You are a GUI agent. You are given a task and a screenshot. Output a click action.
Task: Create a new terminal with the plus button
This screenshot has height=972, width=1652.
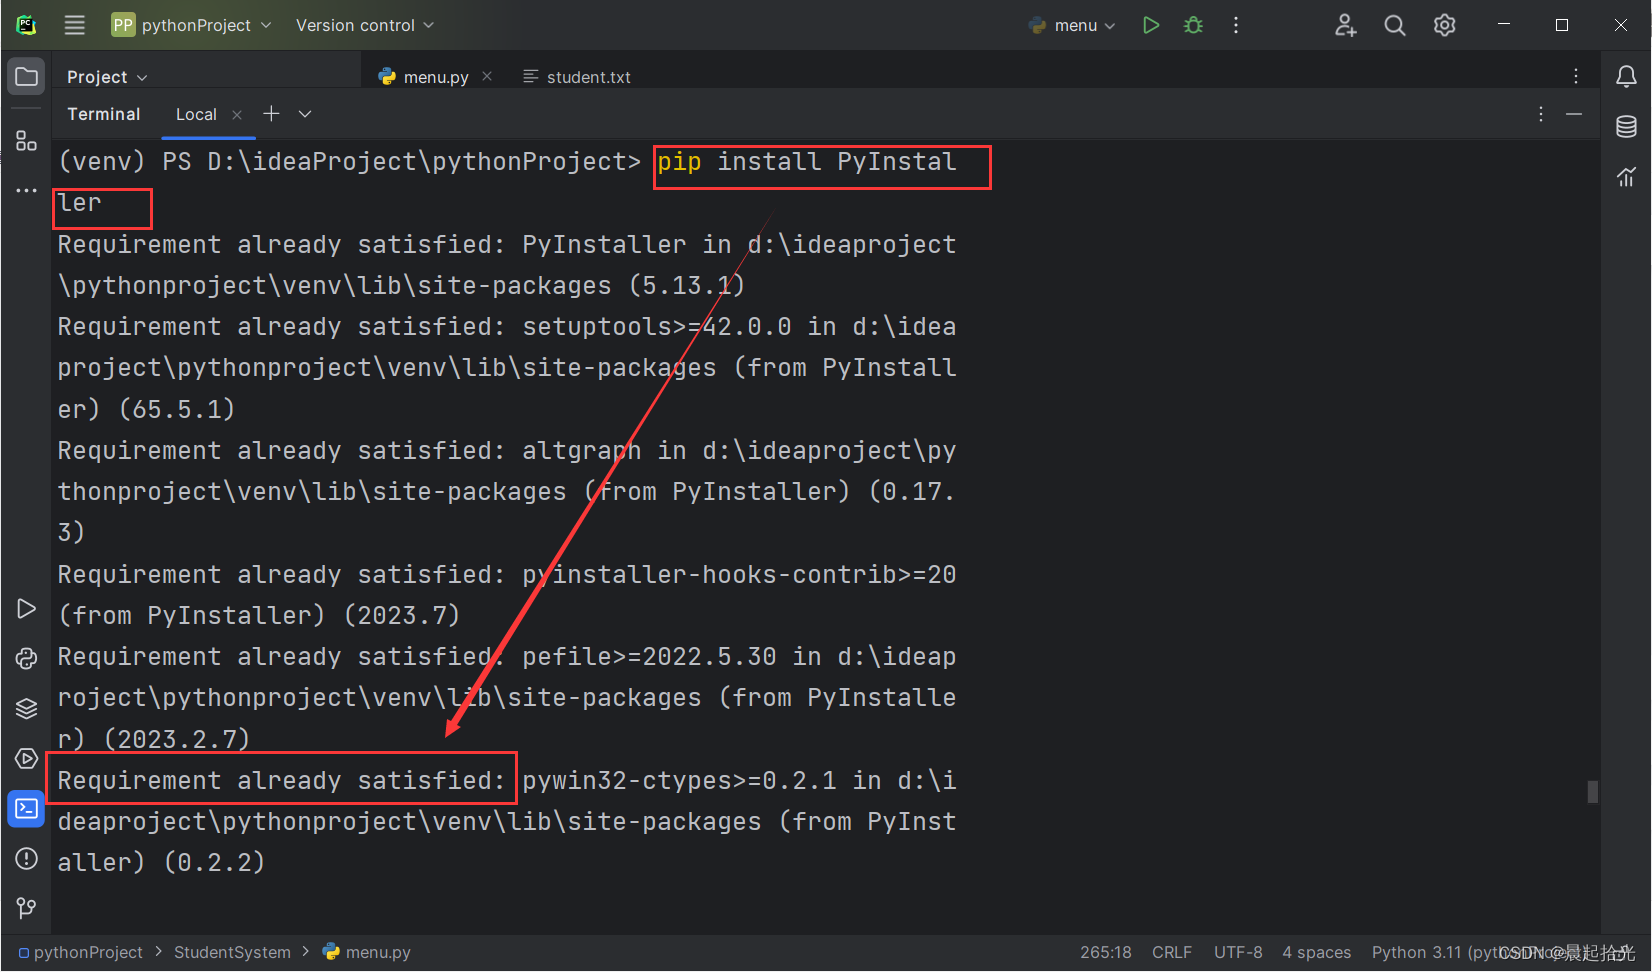click(271, 113)
